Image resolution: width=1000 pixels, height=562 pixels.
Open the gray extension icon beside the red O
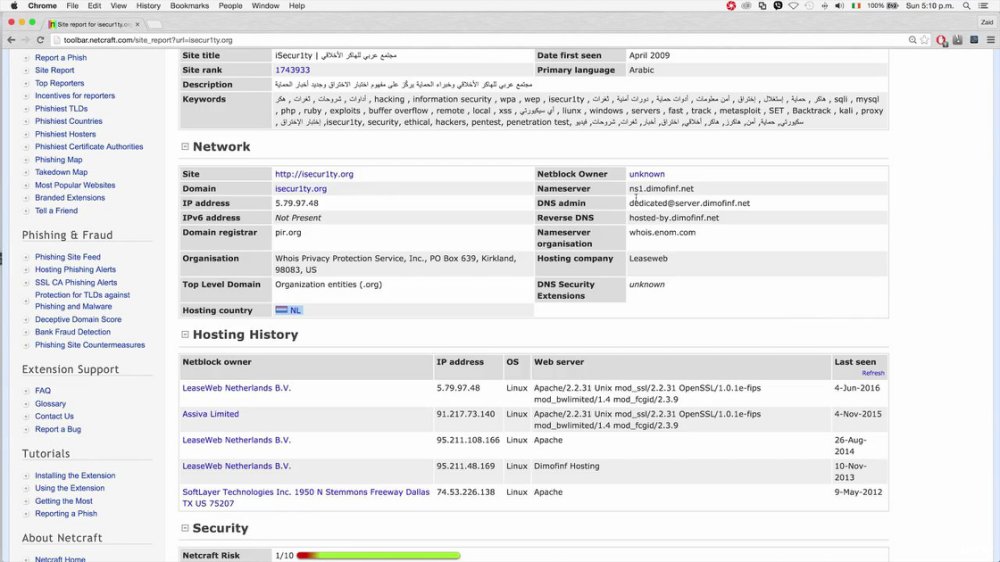[x=957, y=40]
